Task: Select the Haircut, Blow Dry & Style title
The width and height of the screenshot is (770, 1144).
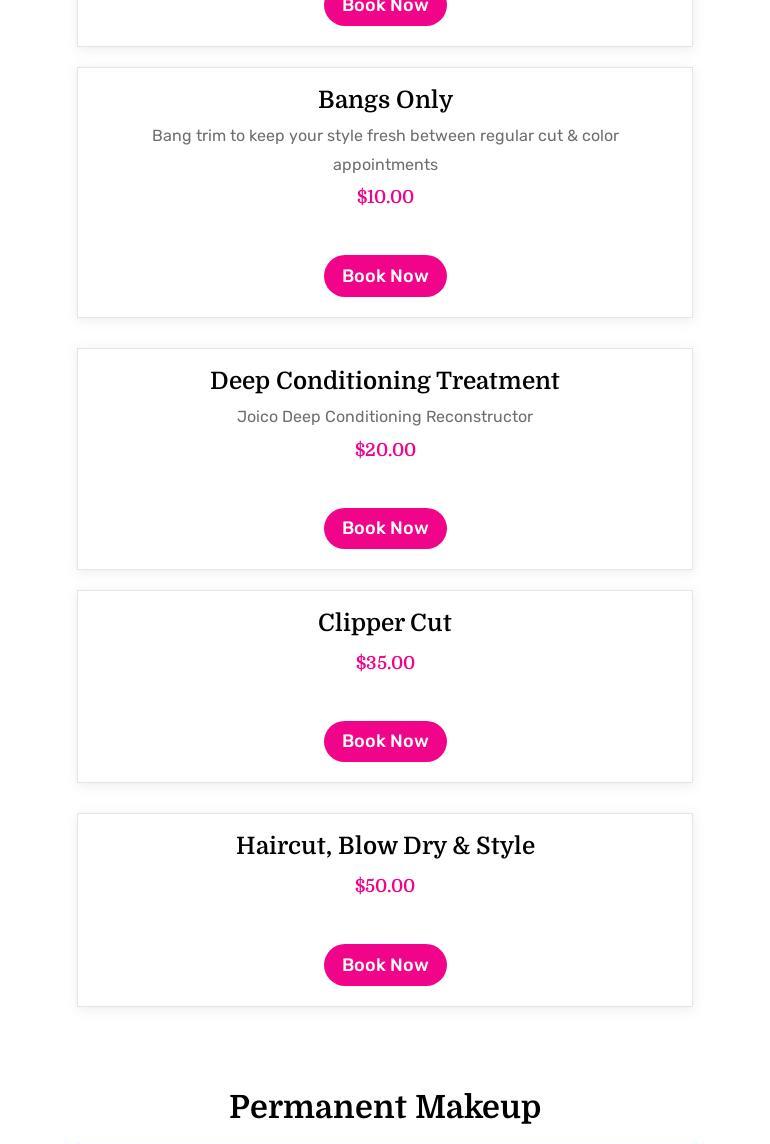Action: click(385, 846)
